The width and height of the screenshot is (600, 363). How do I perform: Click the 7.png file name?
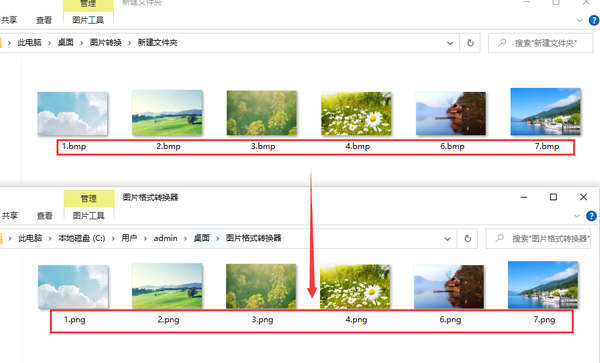[544, 320]
